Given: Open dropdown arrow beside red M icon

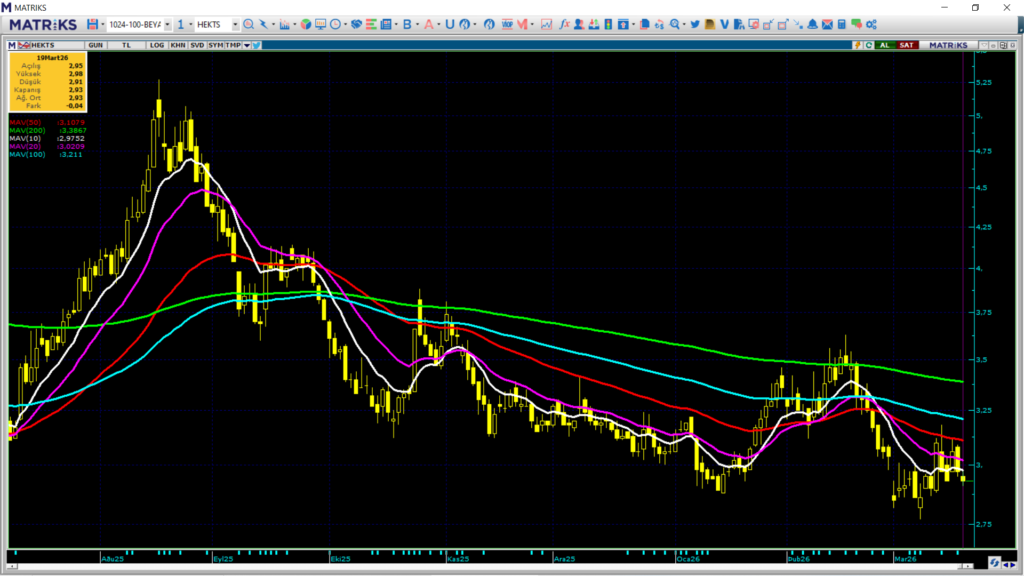Looking at the screenshot, I should click(532, 25).
